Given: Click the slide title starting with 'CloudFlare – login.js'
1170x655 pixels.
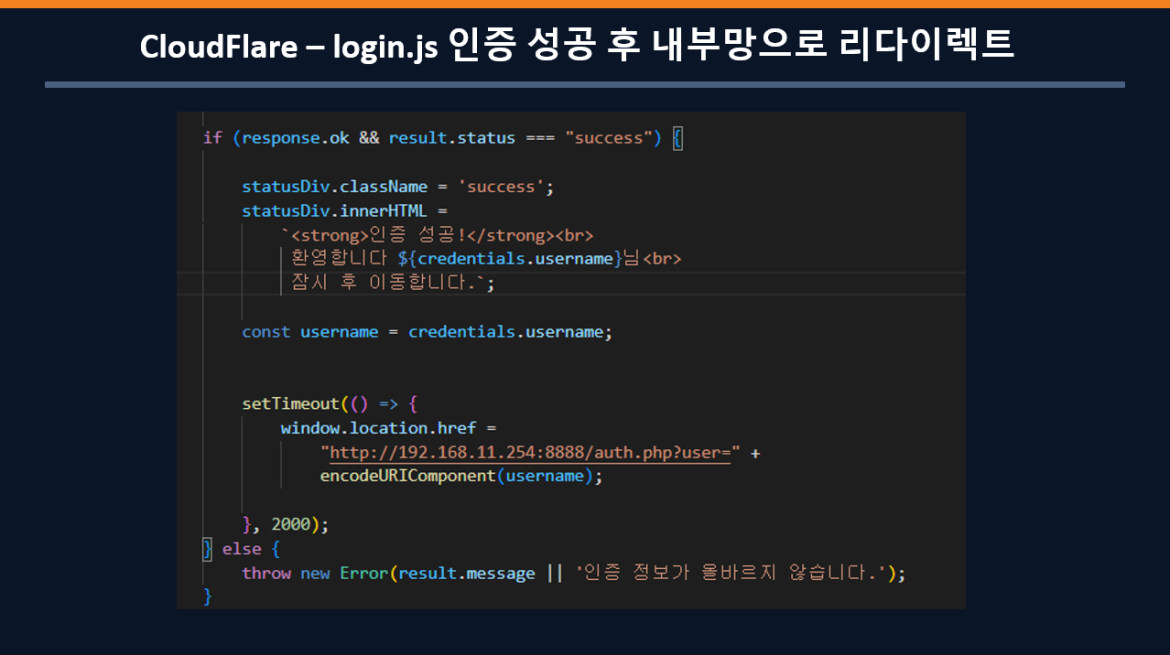Looking at the screenshot, I should (576, 45).
